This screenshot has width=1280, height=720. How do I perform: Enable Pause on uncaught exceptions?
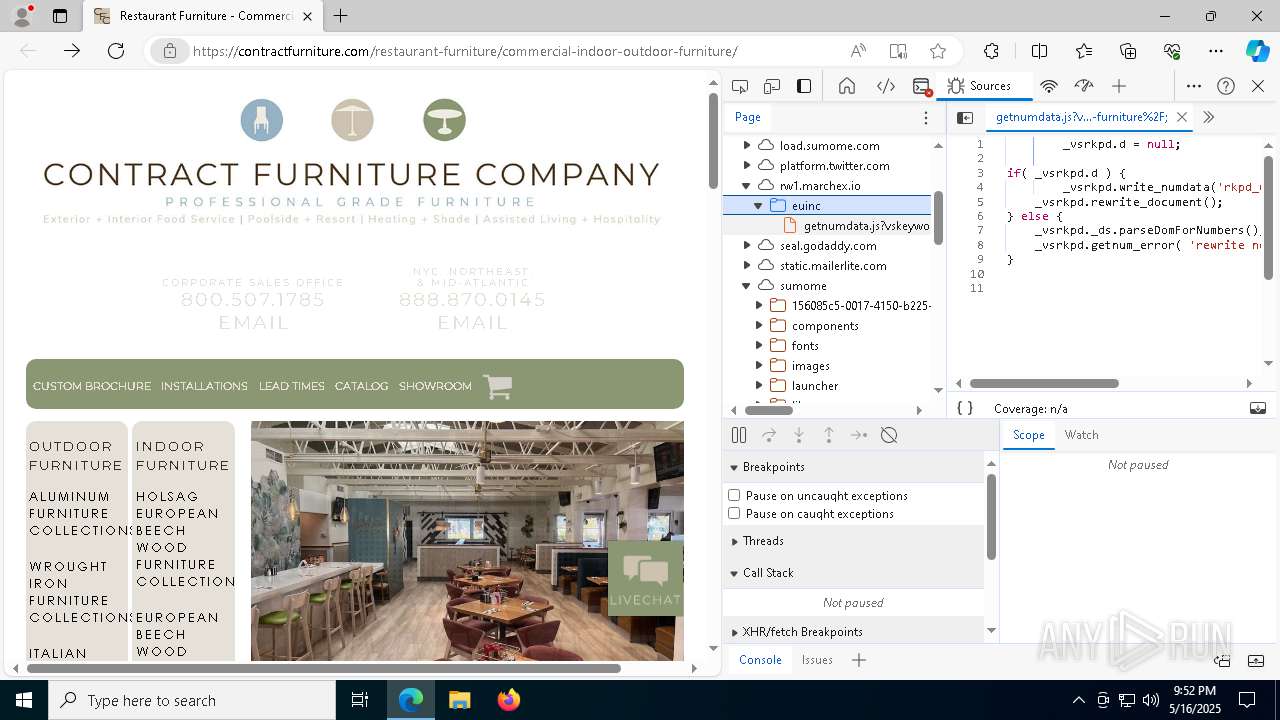pyautogui.click(x=734, y=495)
